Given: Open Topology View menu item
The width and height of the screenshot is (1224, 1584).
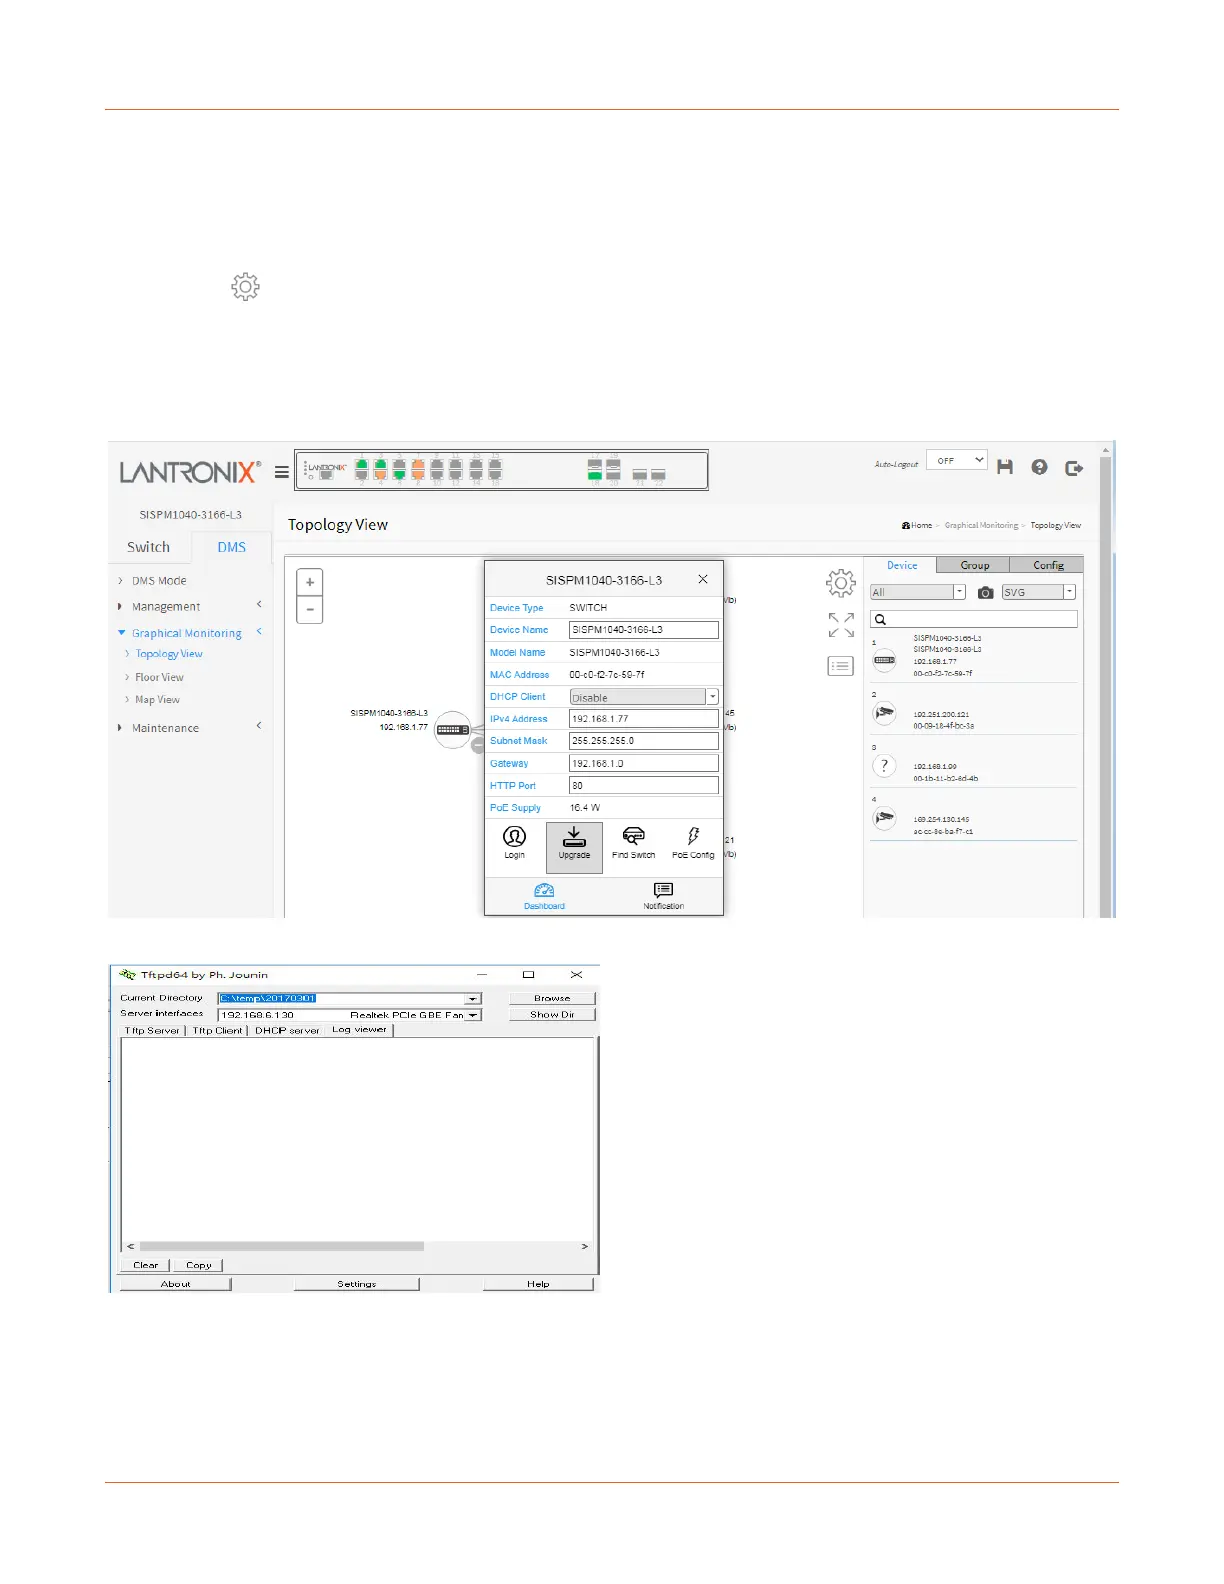Looking at the screenshot, I should pos(169,654).
